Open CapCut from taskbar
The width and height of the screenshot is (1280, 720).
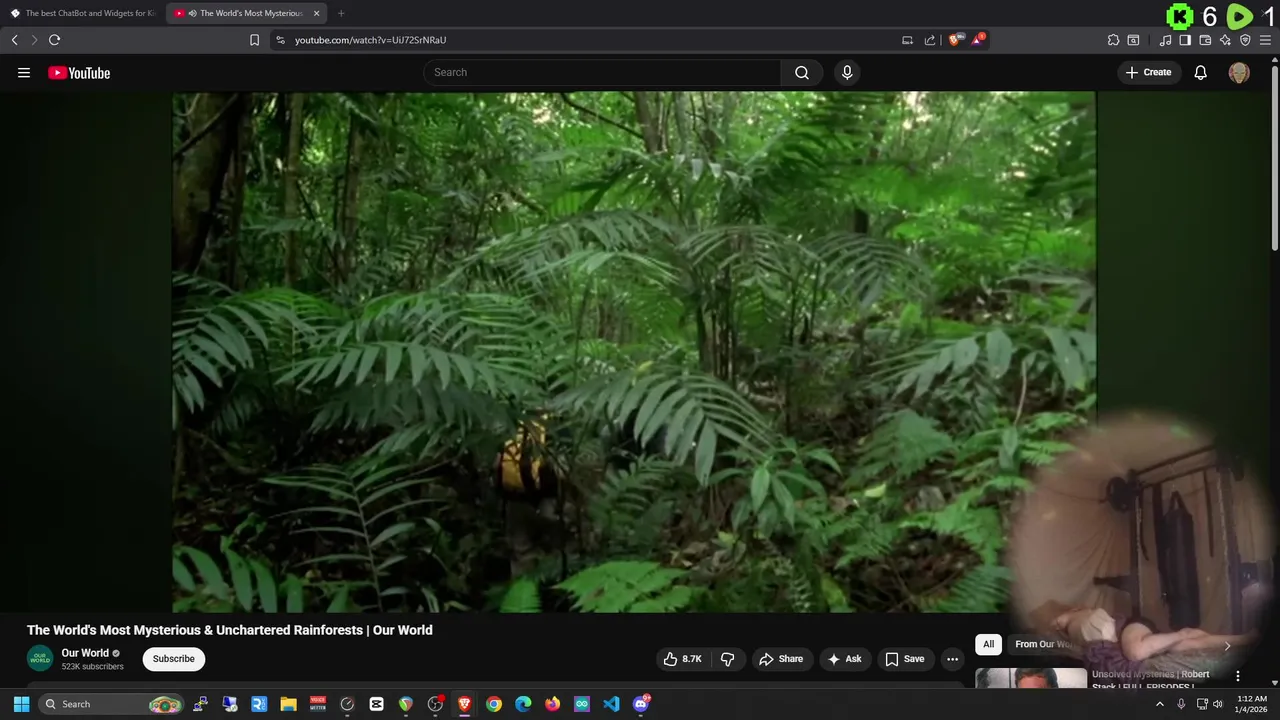pyautogui.click(x=376, y=704)
